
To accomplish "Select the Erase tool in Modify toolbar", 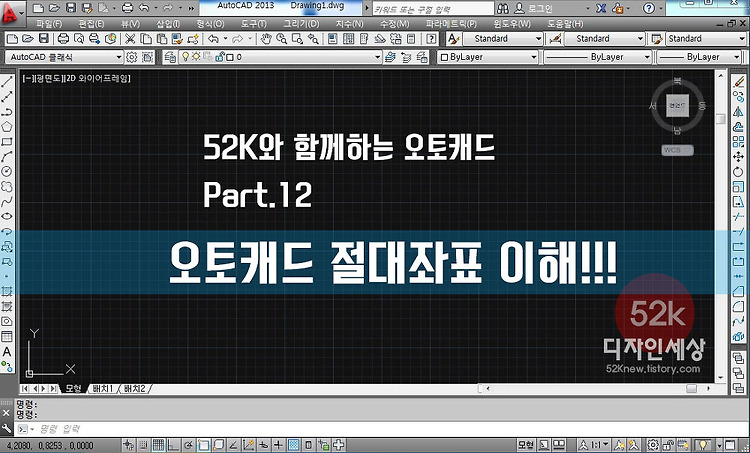I will point(739,82).
